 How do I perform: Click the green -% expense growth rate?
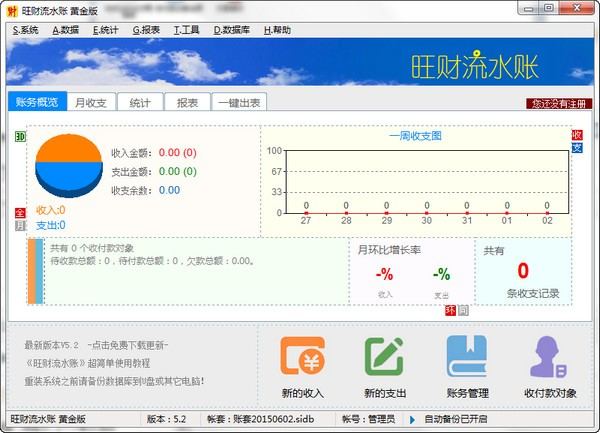point(441,274)
